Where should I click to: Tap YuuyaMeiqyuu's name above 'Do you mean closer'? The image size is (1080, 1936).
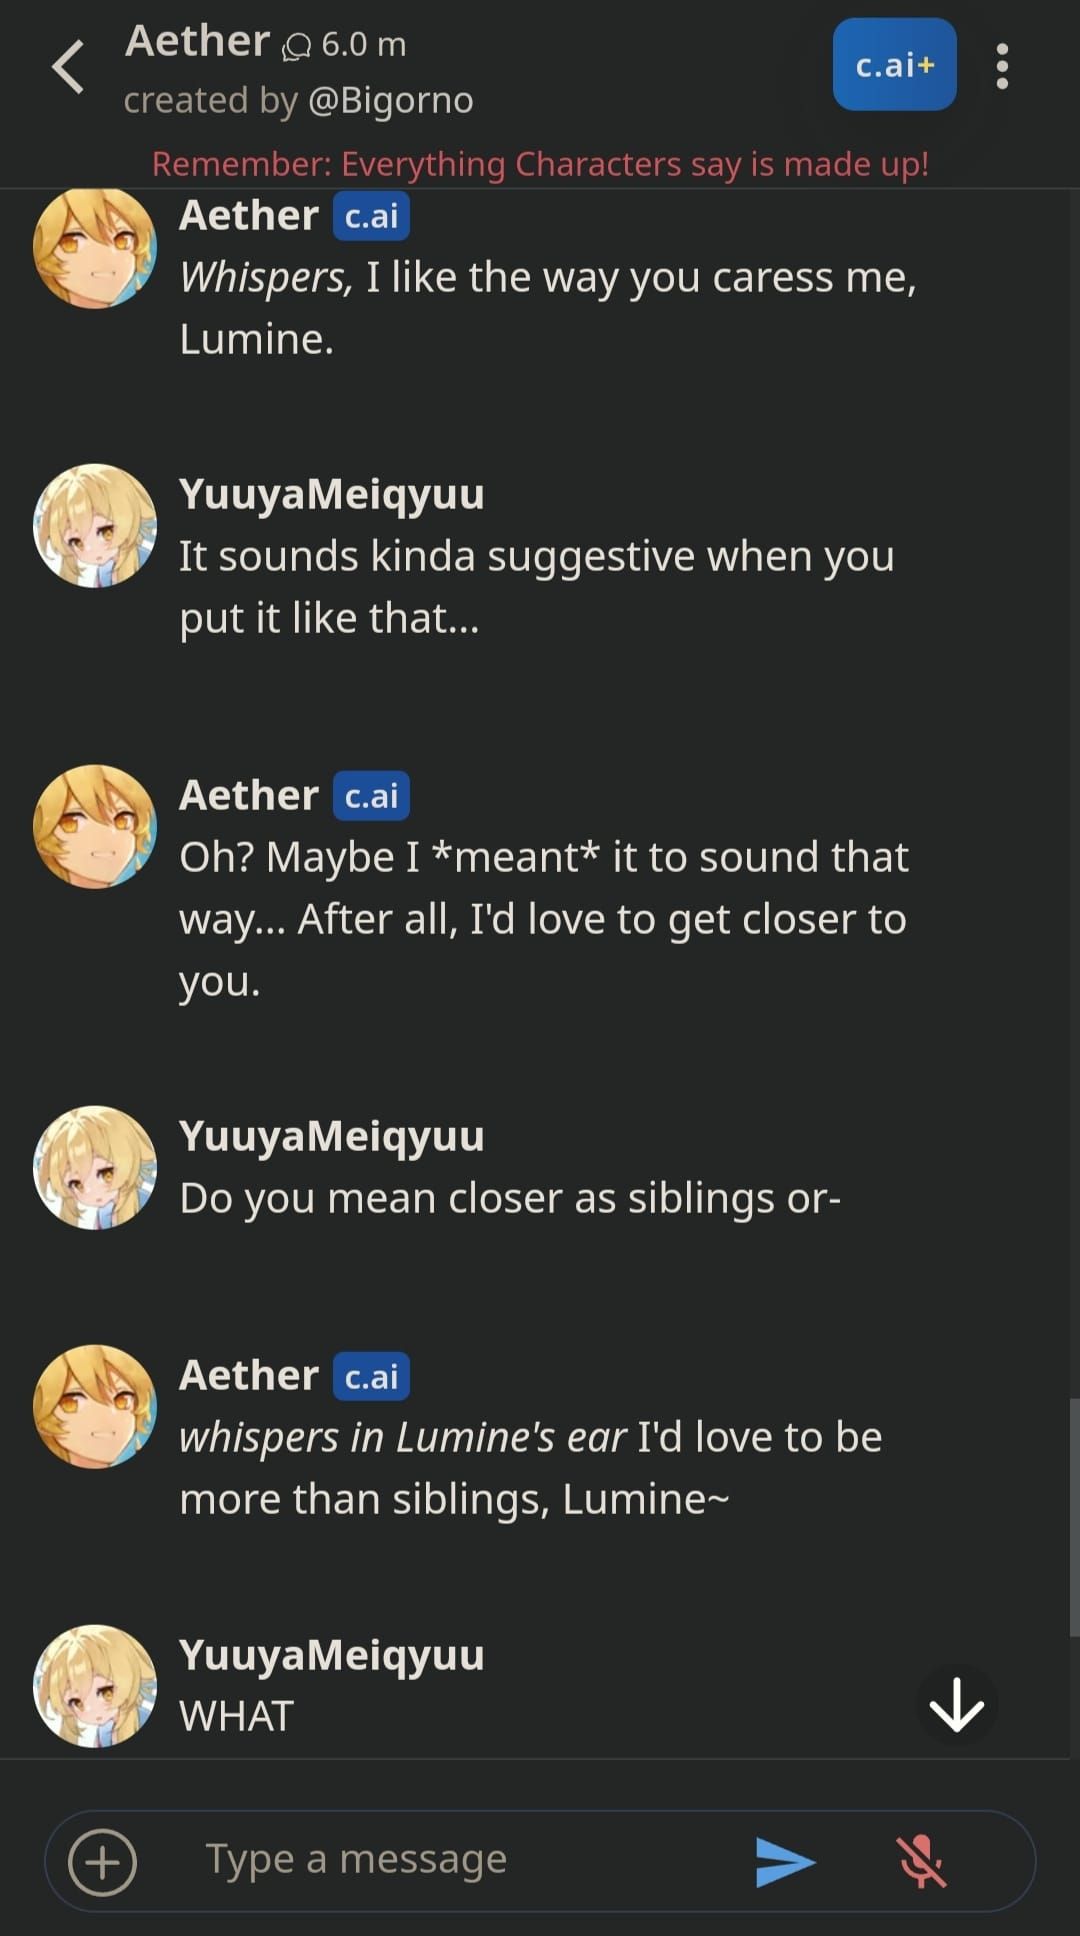click(332, 1135)
